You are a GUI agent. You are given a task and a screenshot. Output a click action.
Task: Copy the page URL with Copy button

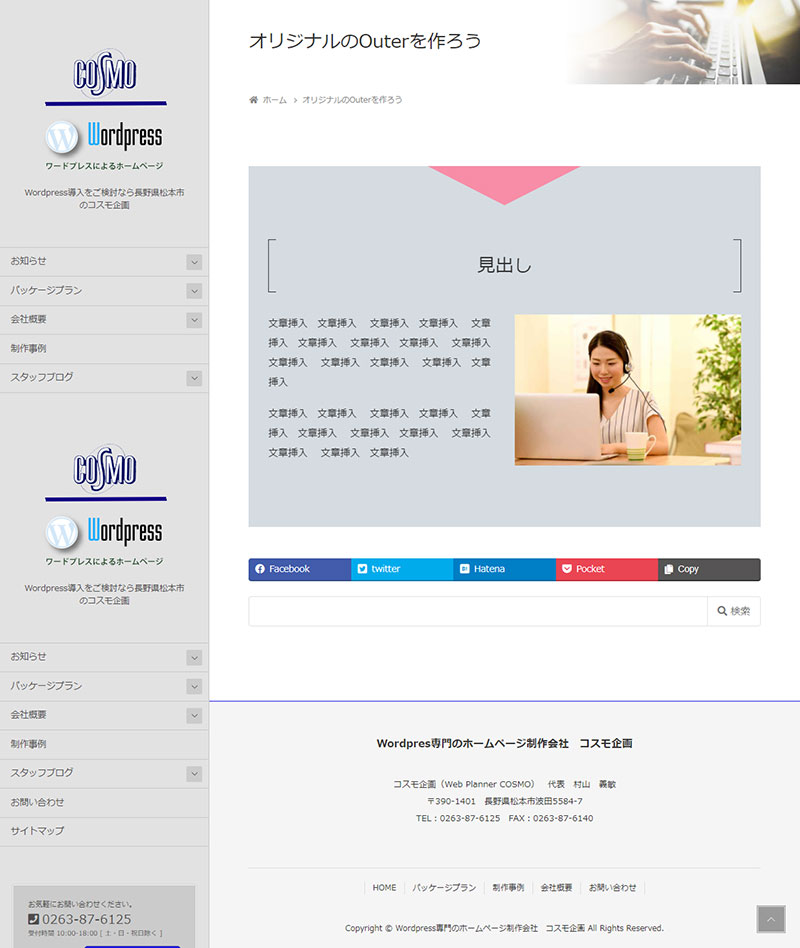click(708, 569)
